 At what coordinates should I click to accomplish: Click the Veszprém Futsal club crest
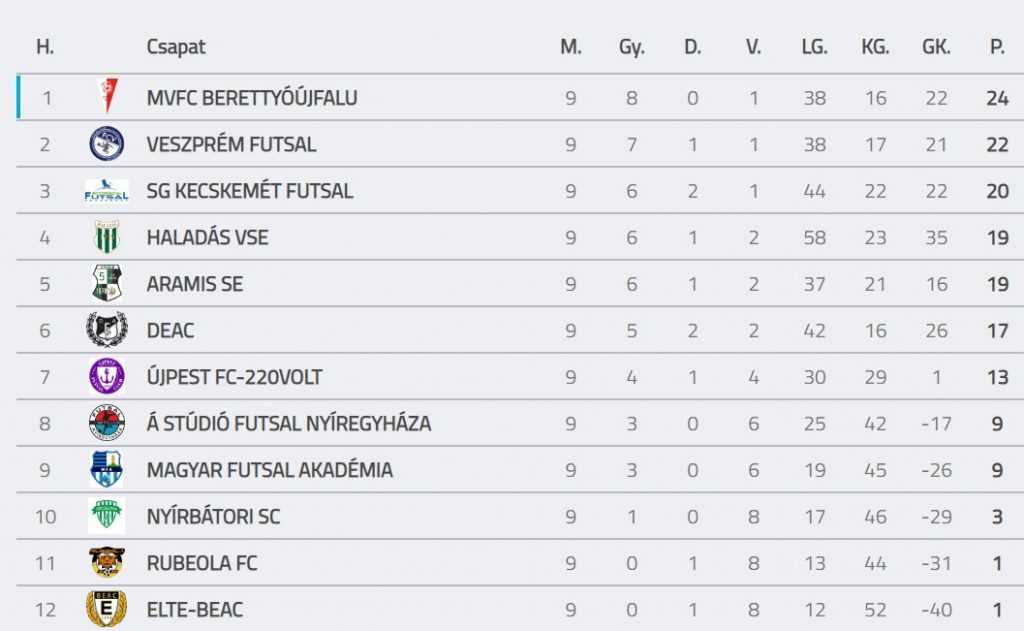[106, 144]
